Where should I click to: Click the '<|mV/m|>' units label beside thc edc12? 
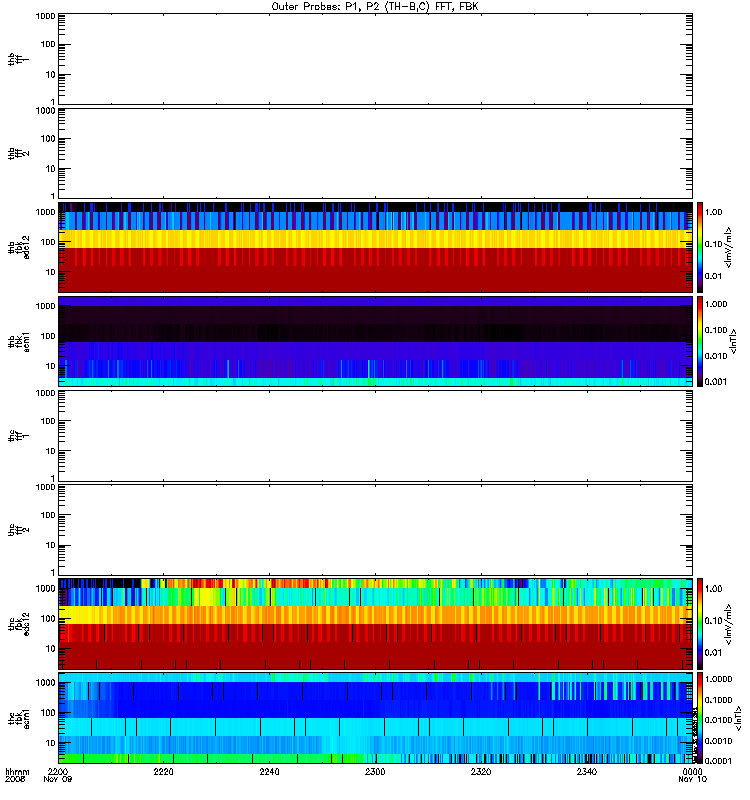pyautogui.click(x=729, y=624)
